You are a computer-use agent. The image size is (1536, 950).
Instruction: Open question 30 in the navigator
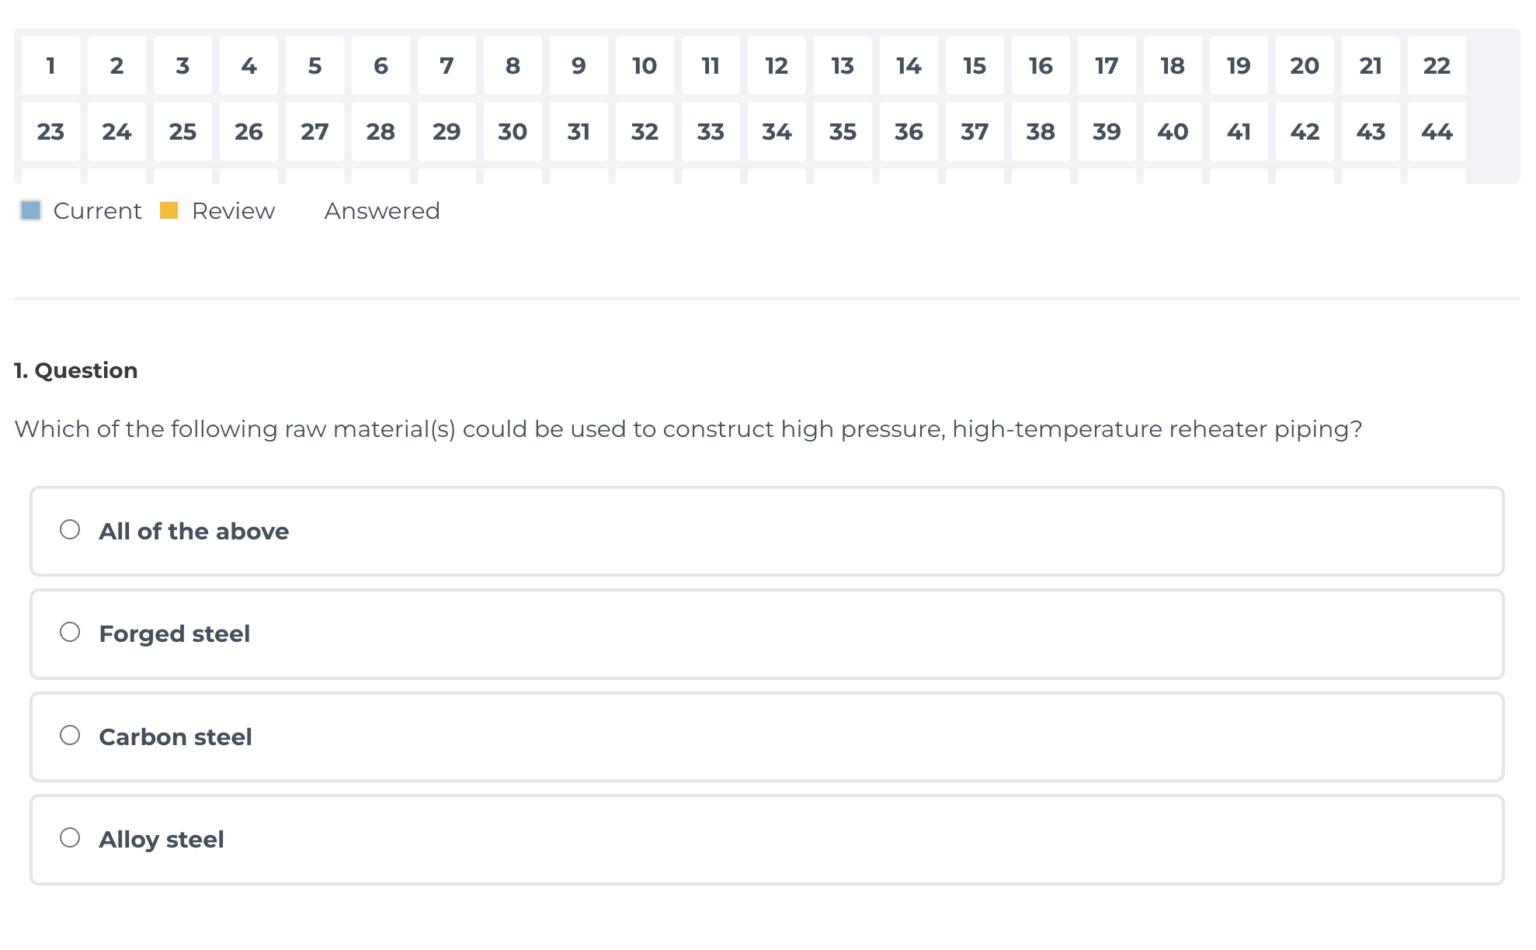pos(513,132)
